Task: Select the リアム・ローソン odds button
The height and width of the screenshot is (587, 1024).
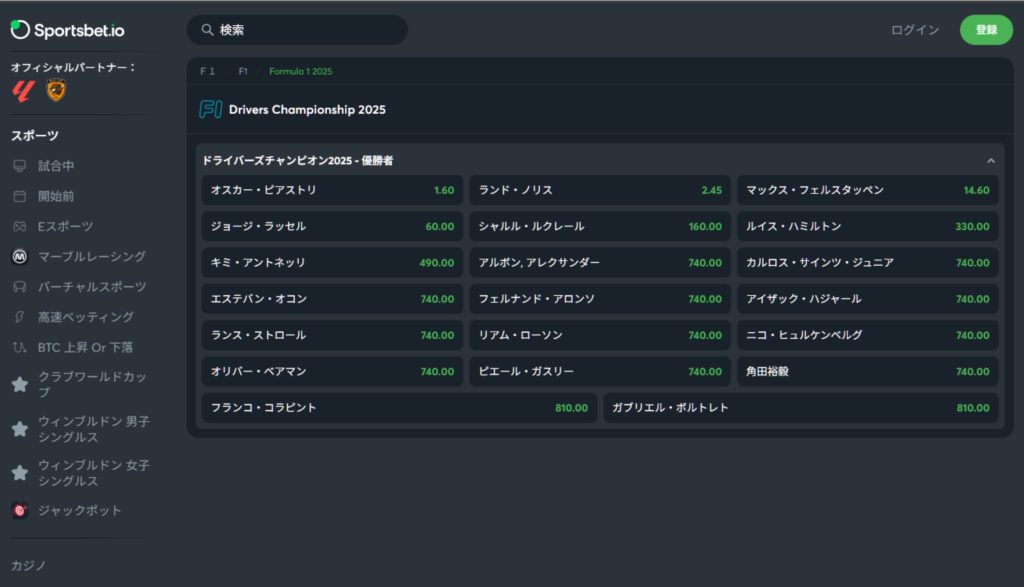Action: point(600,335)
